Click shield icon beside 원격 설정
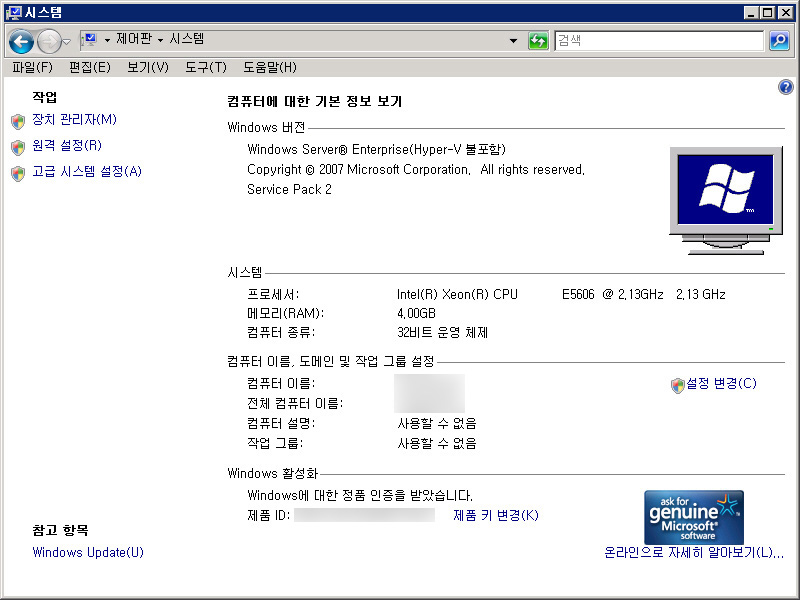Image resolution: width=800 pixels, height=600 pixels. pyautogui.click(x=18, y=147)
